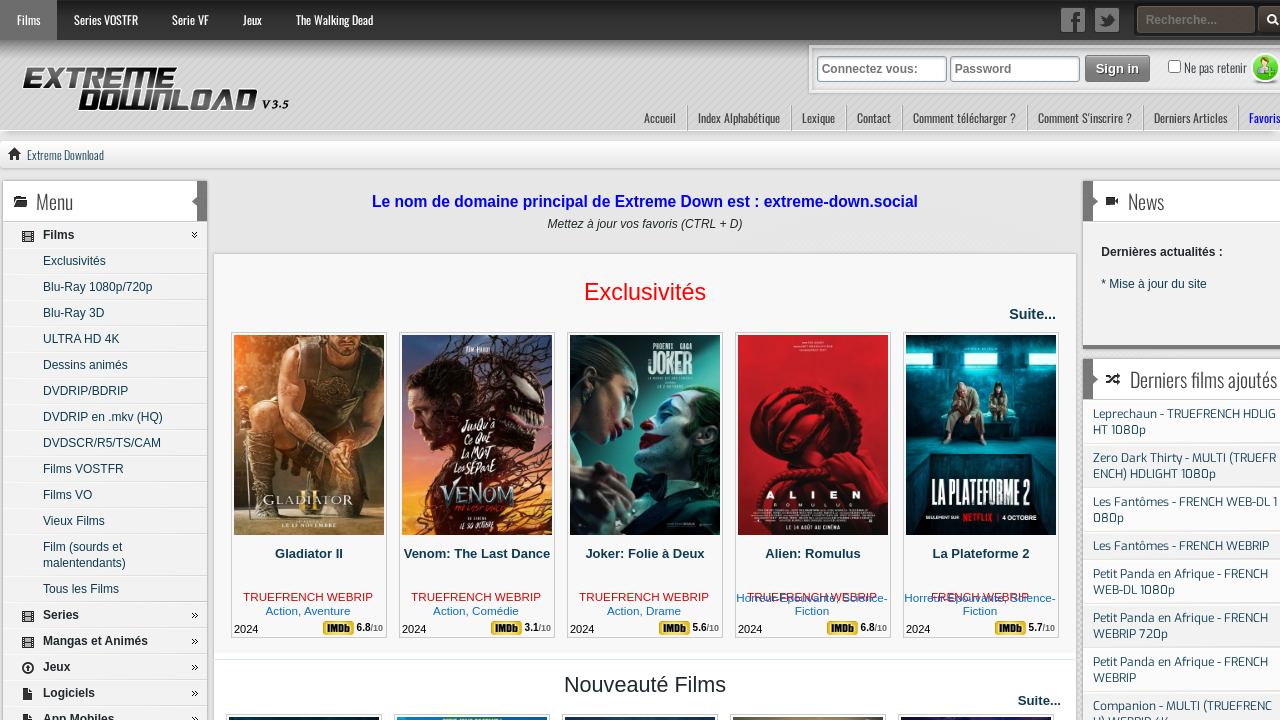
Task: Expand the Series sidebar section
Action: [194, 615]
